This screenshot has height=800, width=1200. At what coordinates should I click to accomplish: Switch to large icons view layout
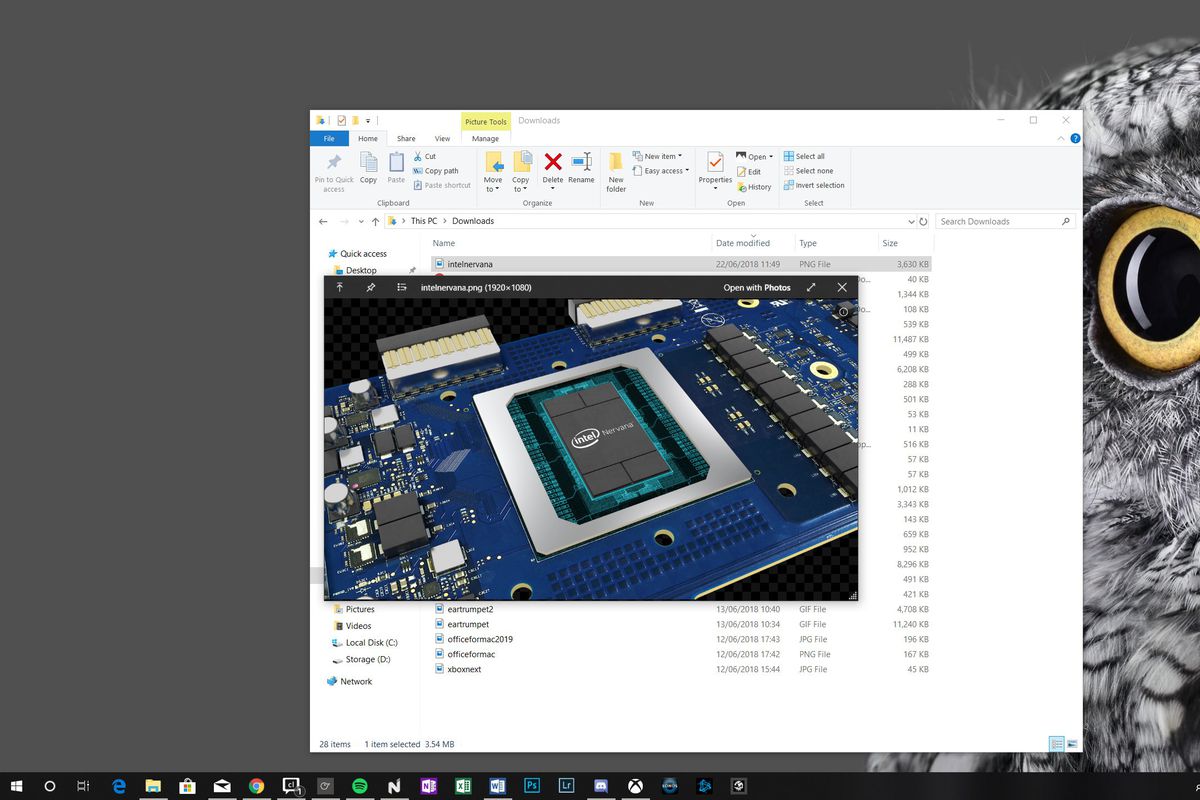coord(1072,744)
